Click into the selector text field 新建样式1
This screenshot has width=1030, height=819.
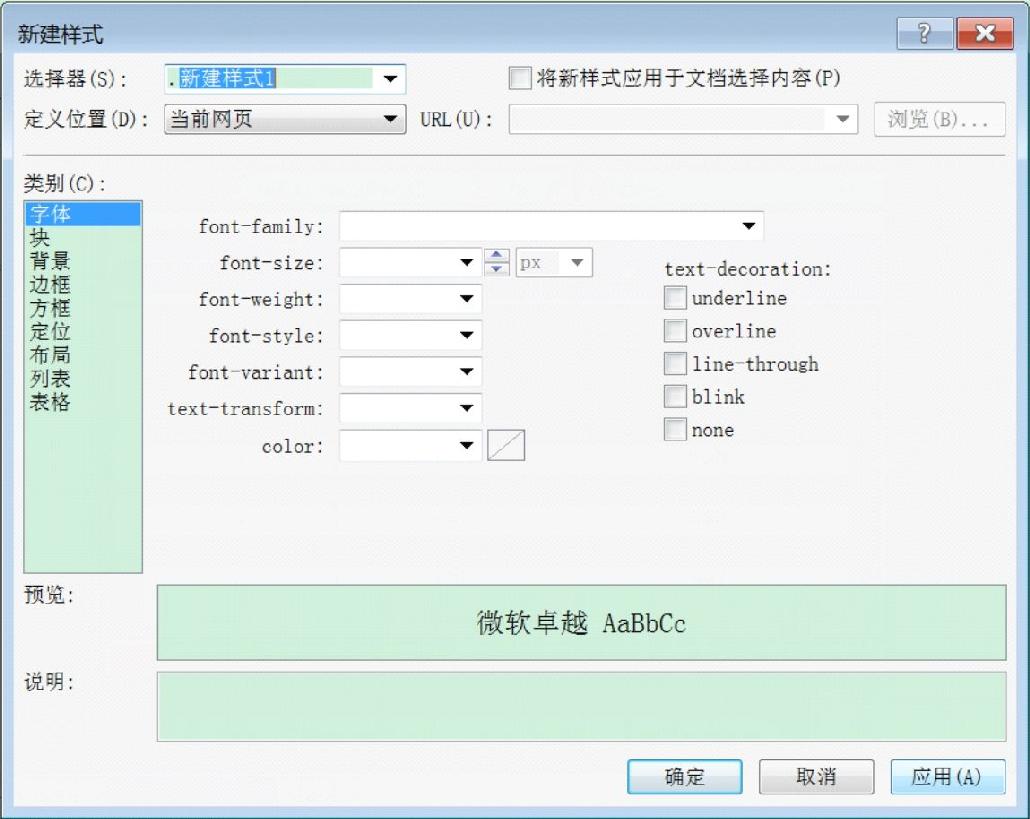pos(269,79)
